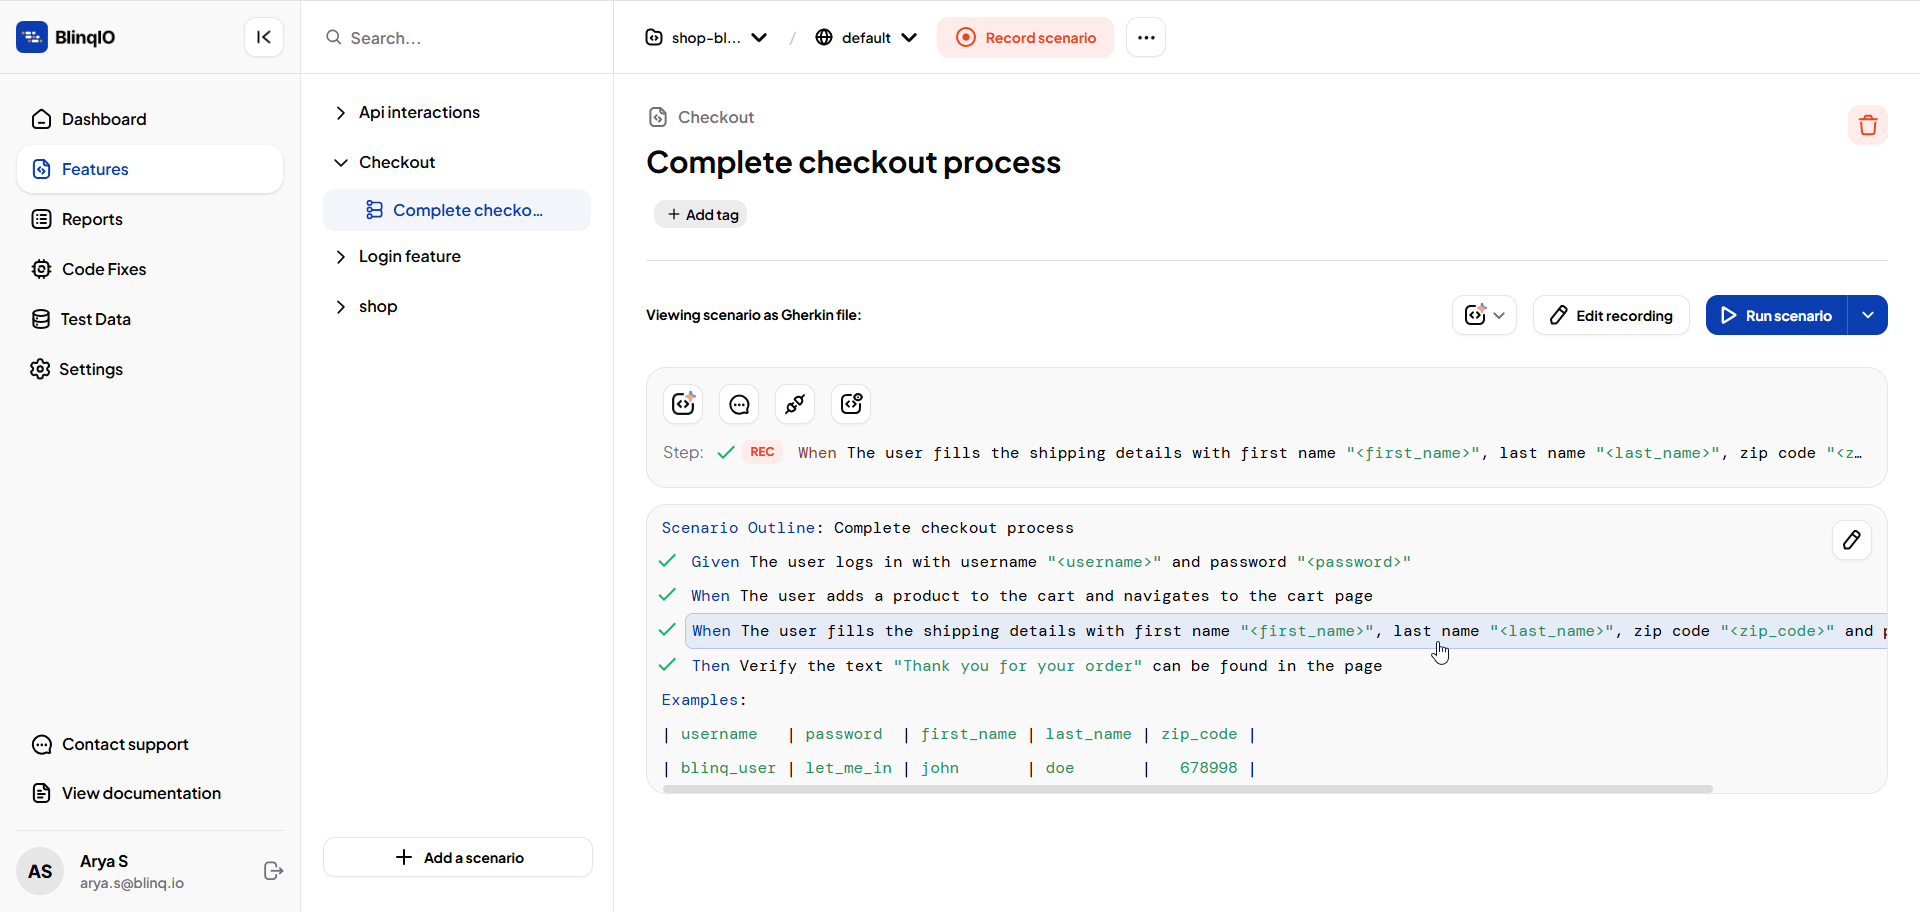Click the AS user avatar
The width and height of the screenshot is (1920, 912).
point(40,871)
